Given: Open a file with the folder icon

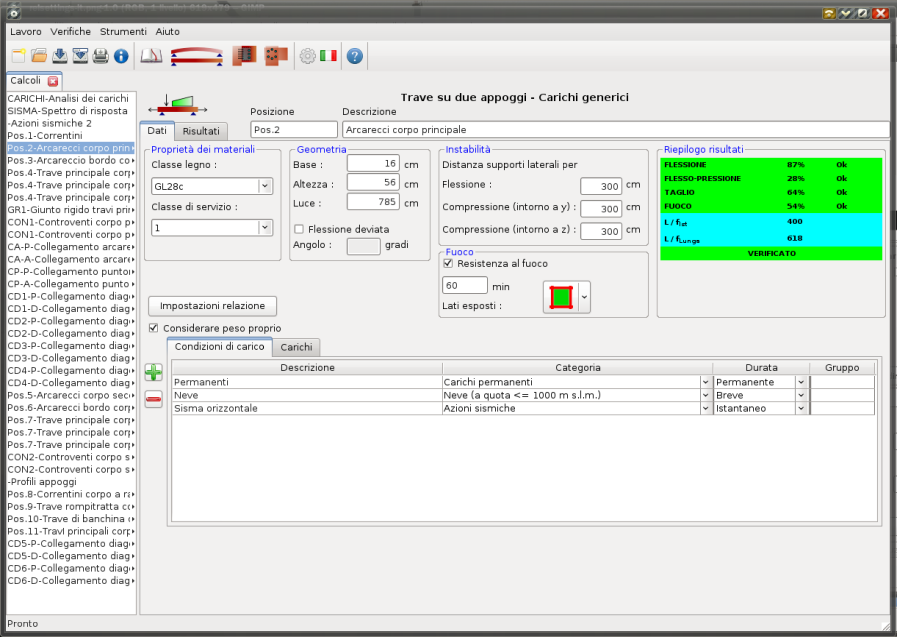Looking at the screenshot, I should point(39,56).
